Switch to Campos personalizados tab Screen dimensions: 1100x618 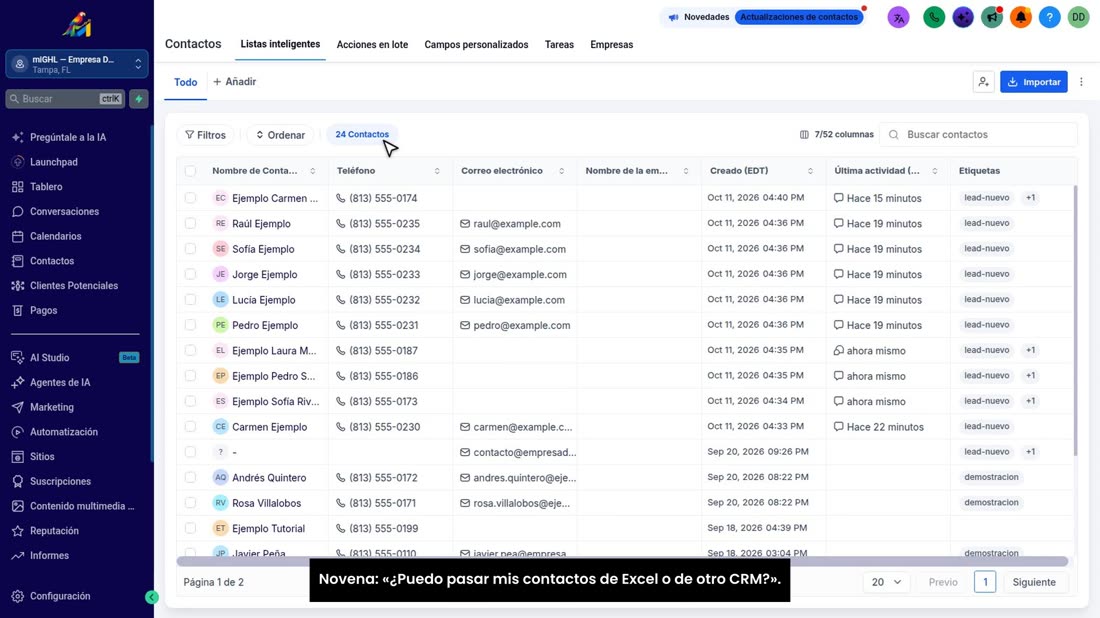pos(476,44)
